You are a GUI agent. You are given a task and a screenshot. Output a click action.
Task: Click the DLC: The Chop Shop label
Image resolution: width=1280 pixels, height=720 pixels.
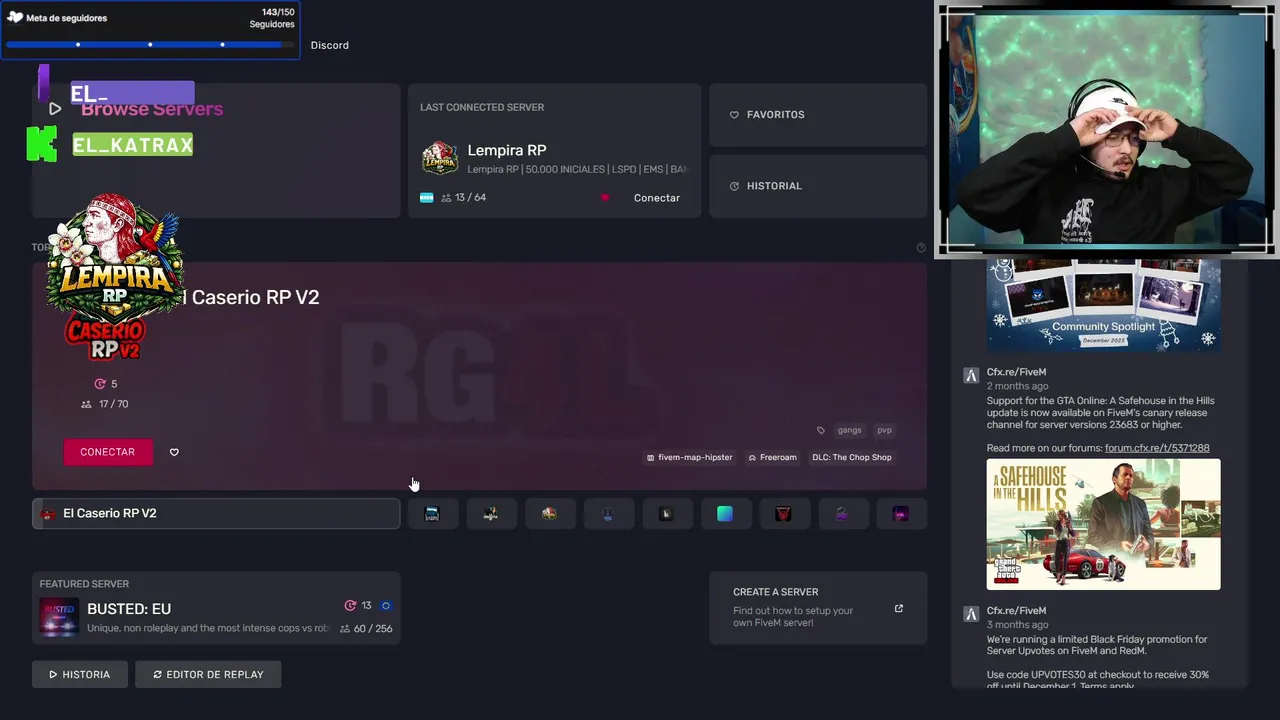point(852,457)
